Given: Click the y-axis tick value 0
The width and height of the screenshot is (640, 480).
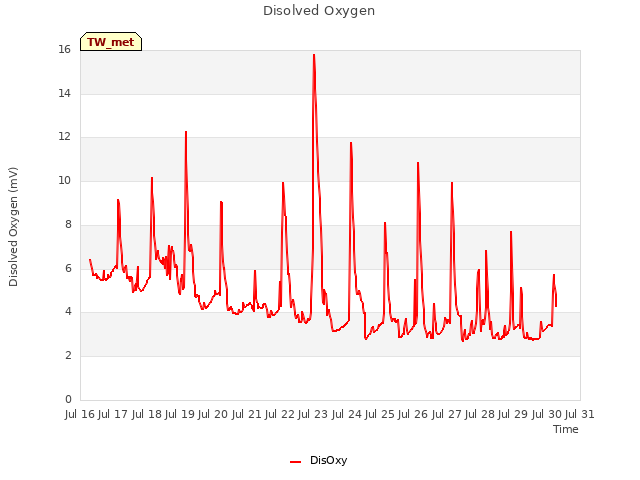Looking at the screenshot, I should 68,399.
